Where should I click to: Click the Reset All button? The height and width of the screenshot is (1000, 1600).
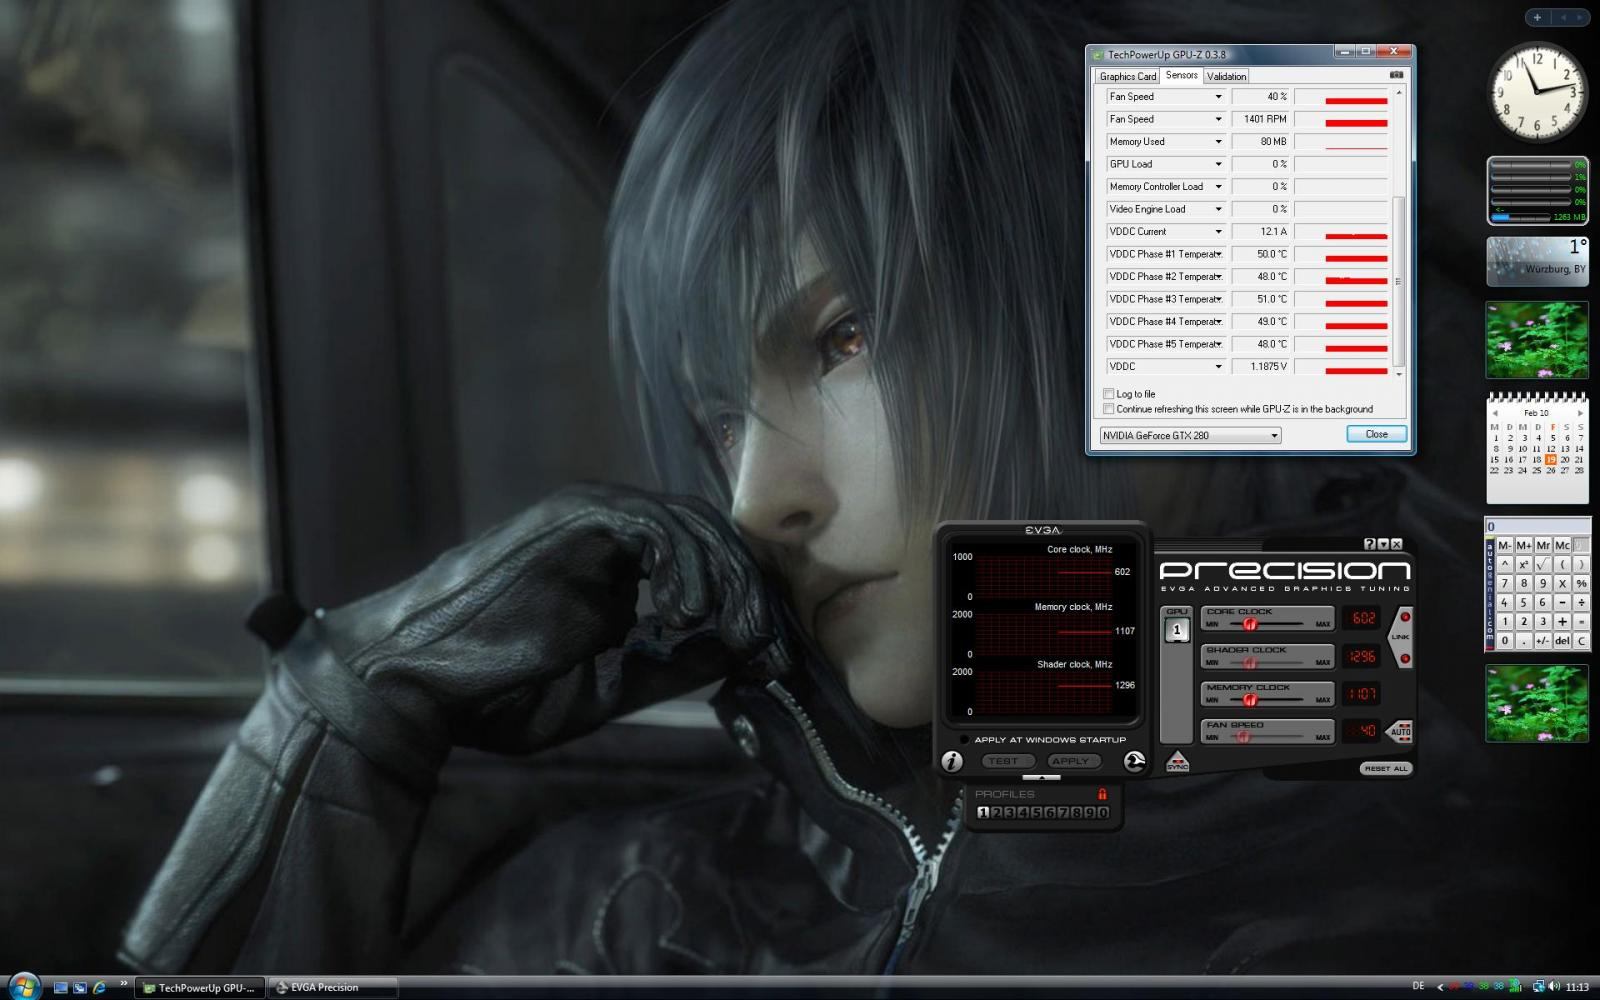point(1385,768)
